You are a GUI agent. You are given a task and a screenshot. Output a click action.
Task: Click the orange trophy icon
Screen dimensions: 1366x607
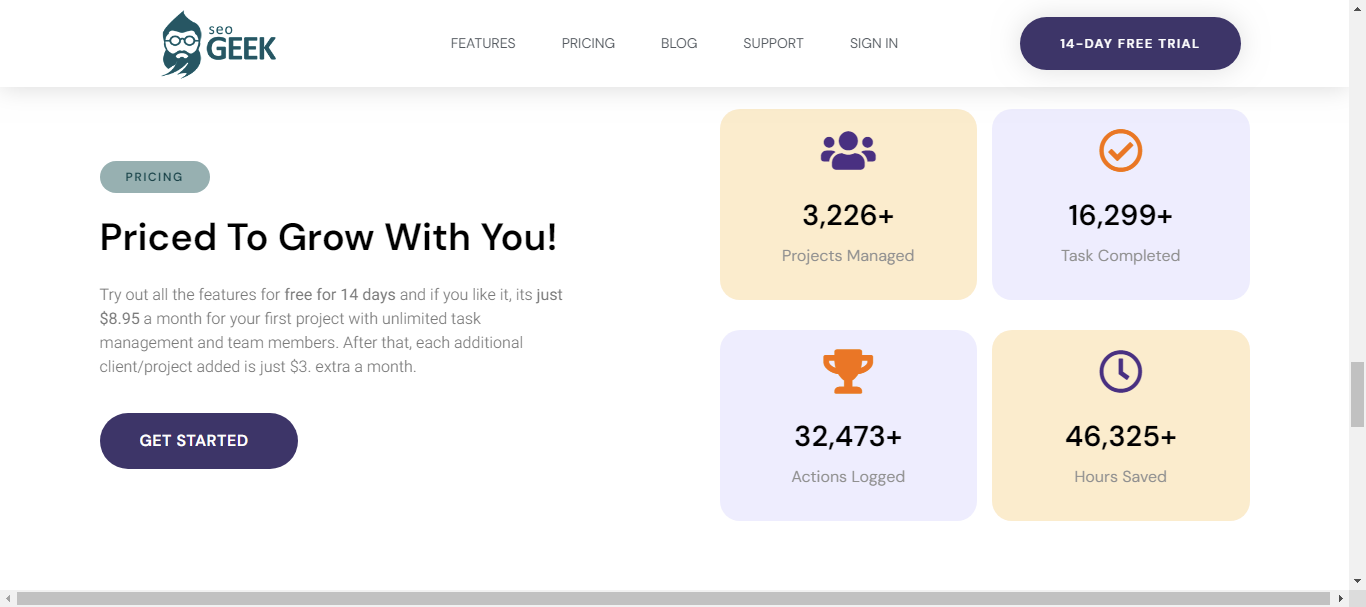[848, 371]
